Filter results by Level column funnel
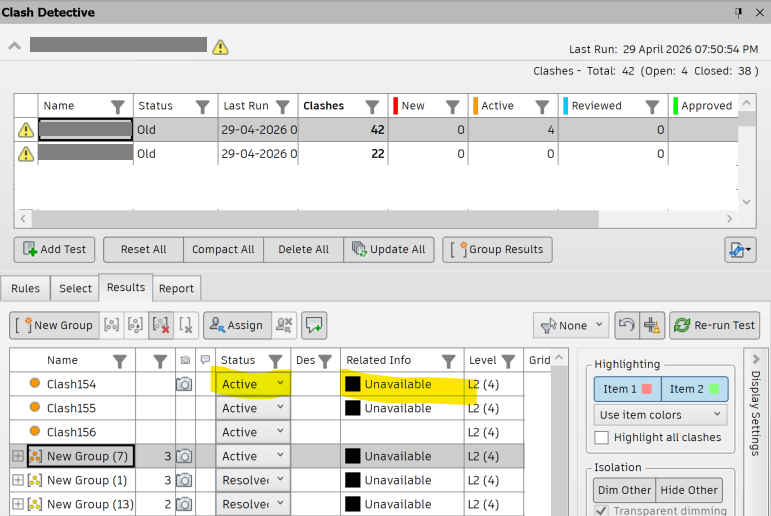 coord(508,361)
